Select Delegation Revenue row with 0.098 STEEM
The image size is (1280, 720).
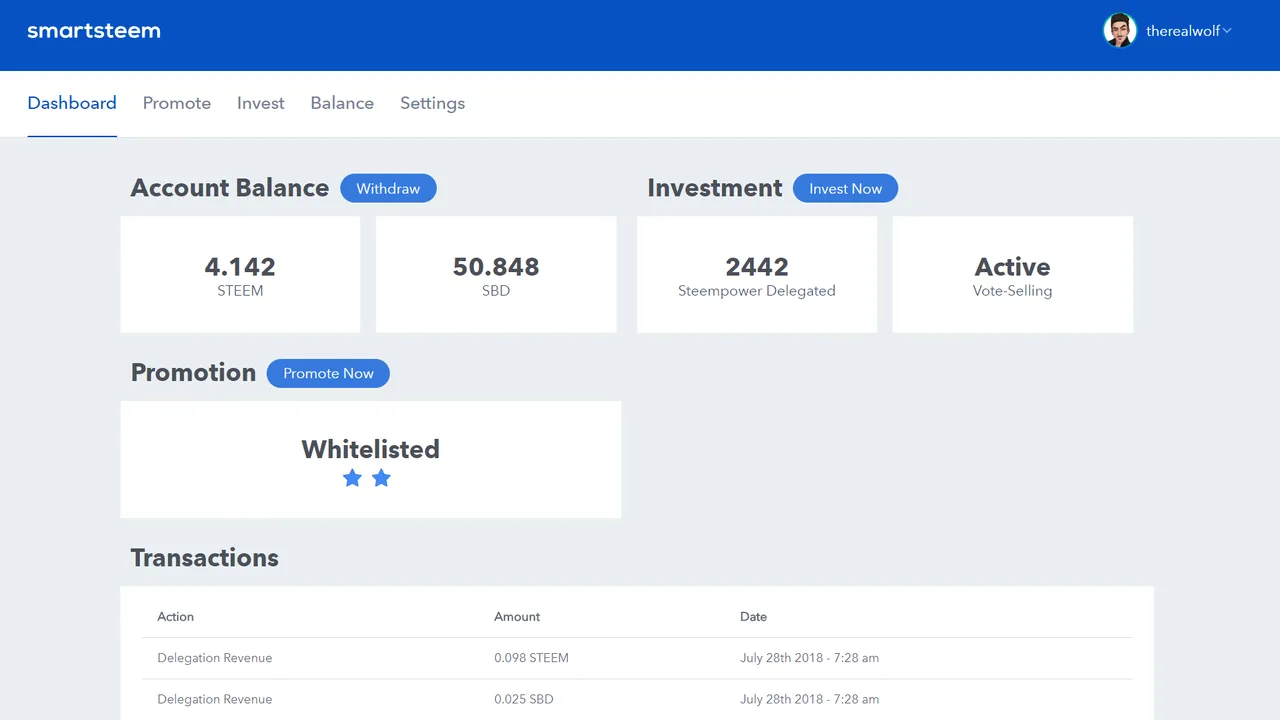637,658
